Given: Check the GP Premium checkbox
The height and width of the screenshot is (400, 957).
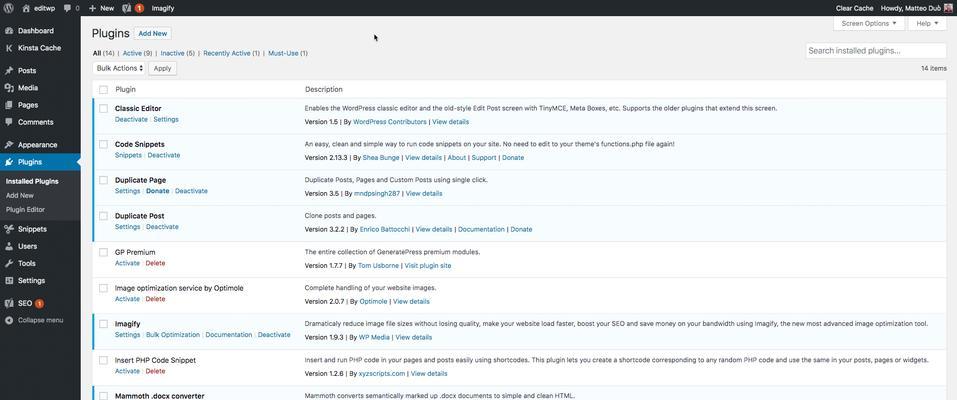Looking at the screenshot, I should (x=103, y=252).
